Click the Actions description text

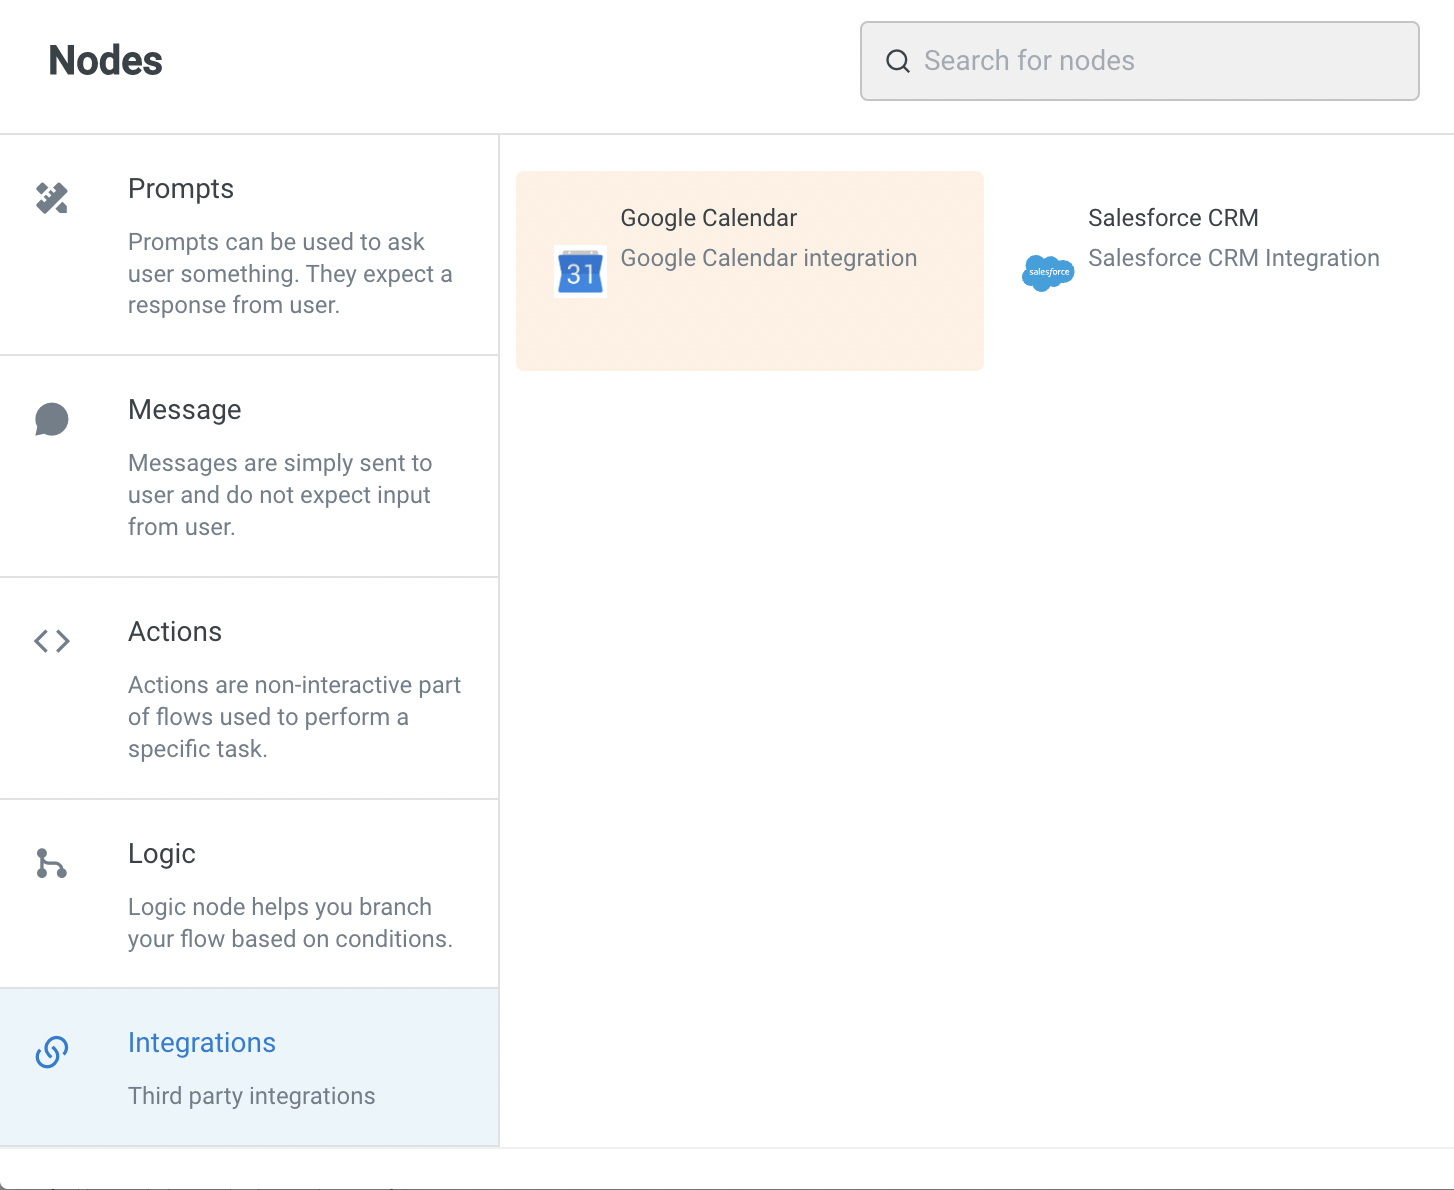[294, 717]
